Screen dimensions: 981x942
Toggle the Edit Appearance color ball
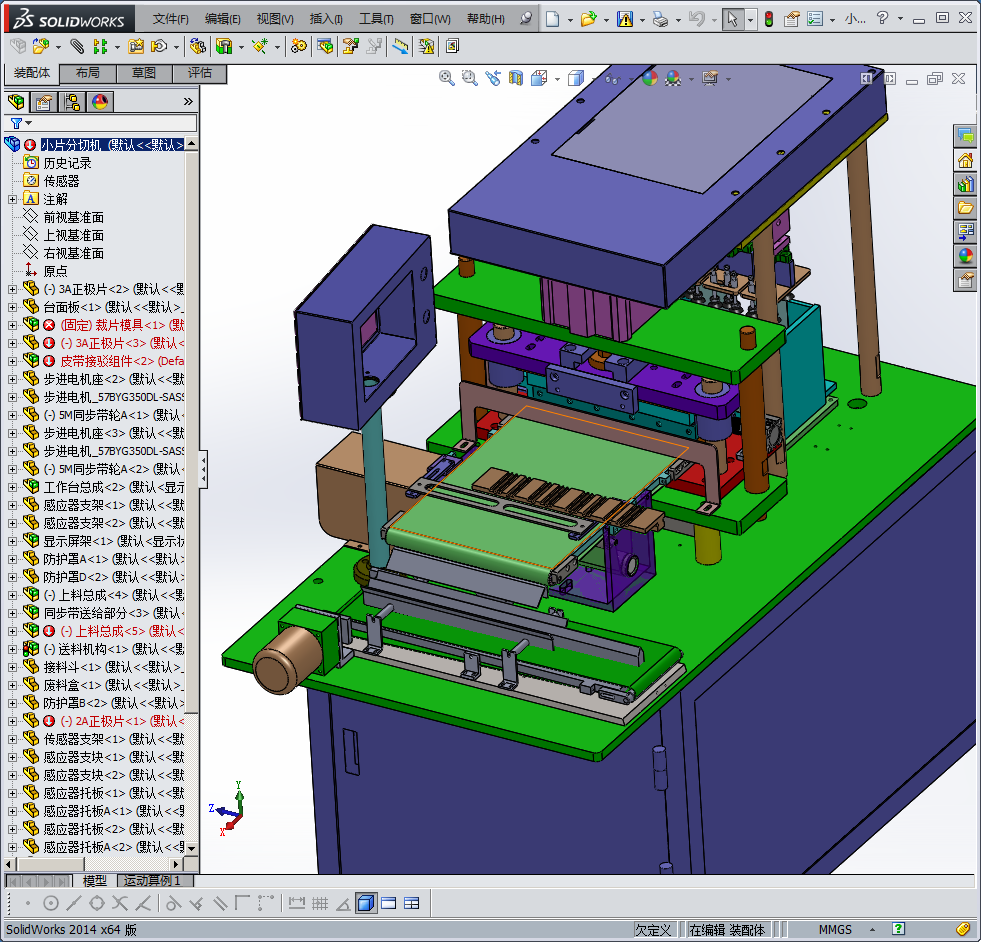[650, 78]
